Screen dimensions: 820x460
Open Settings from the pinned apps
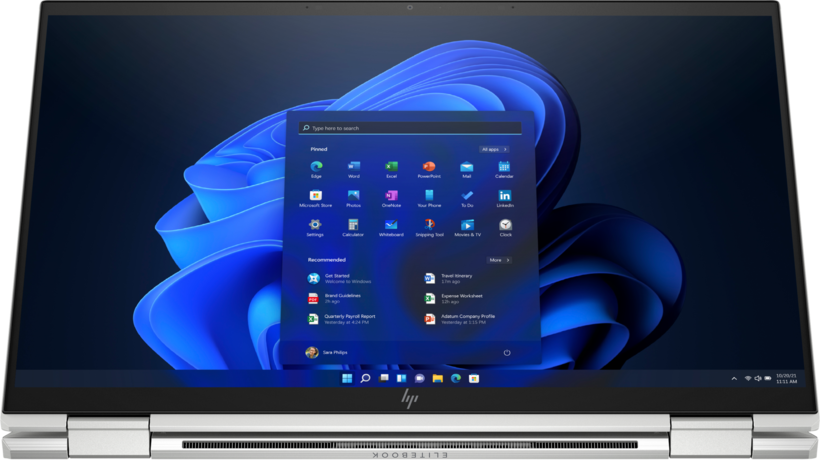click(x=315, y=225)
